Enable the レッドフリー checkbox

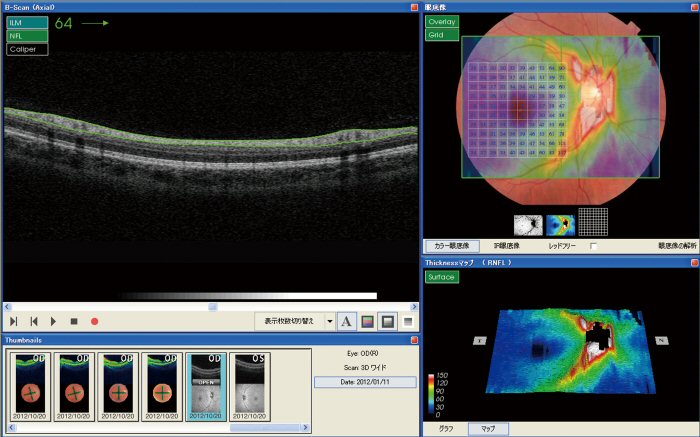(593, 245)
